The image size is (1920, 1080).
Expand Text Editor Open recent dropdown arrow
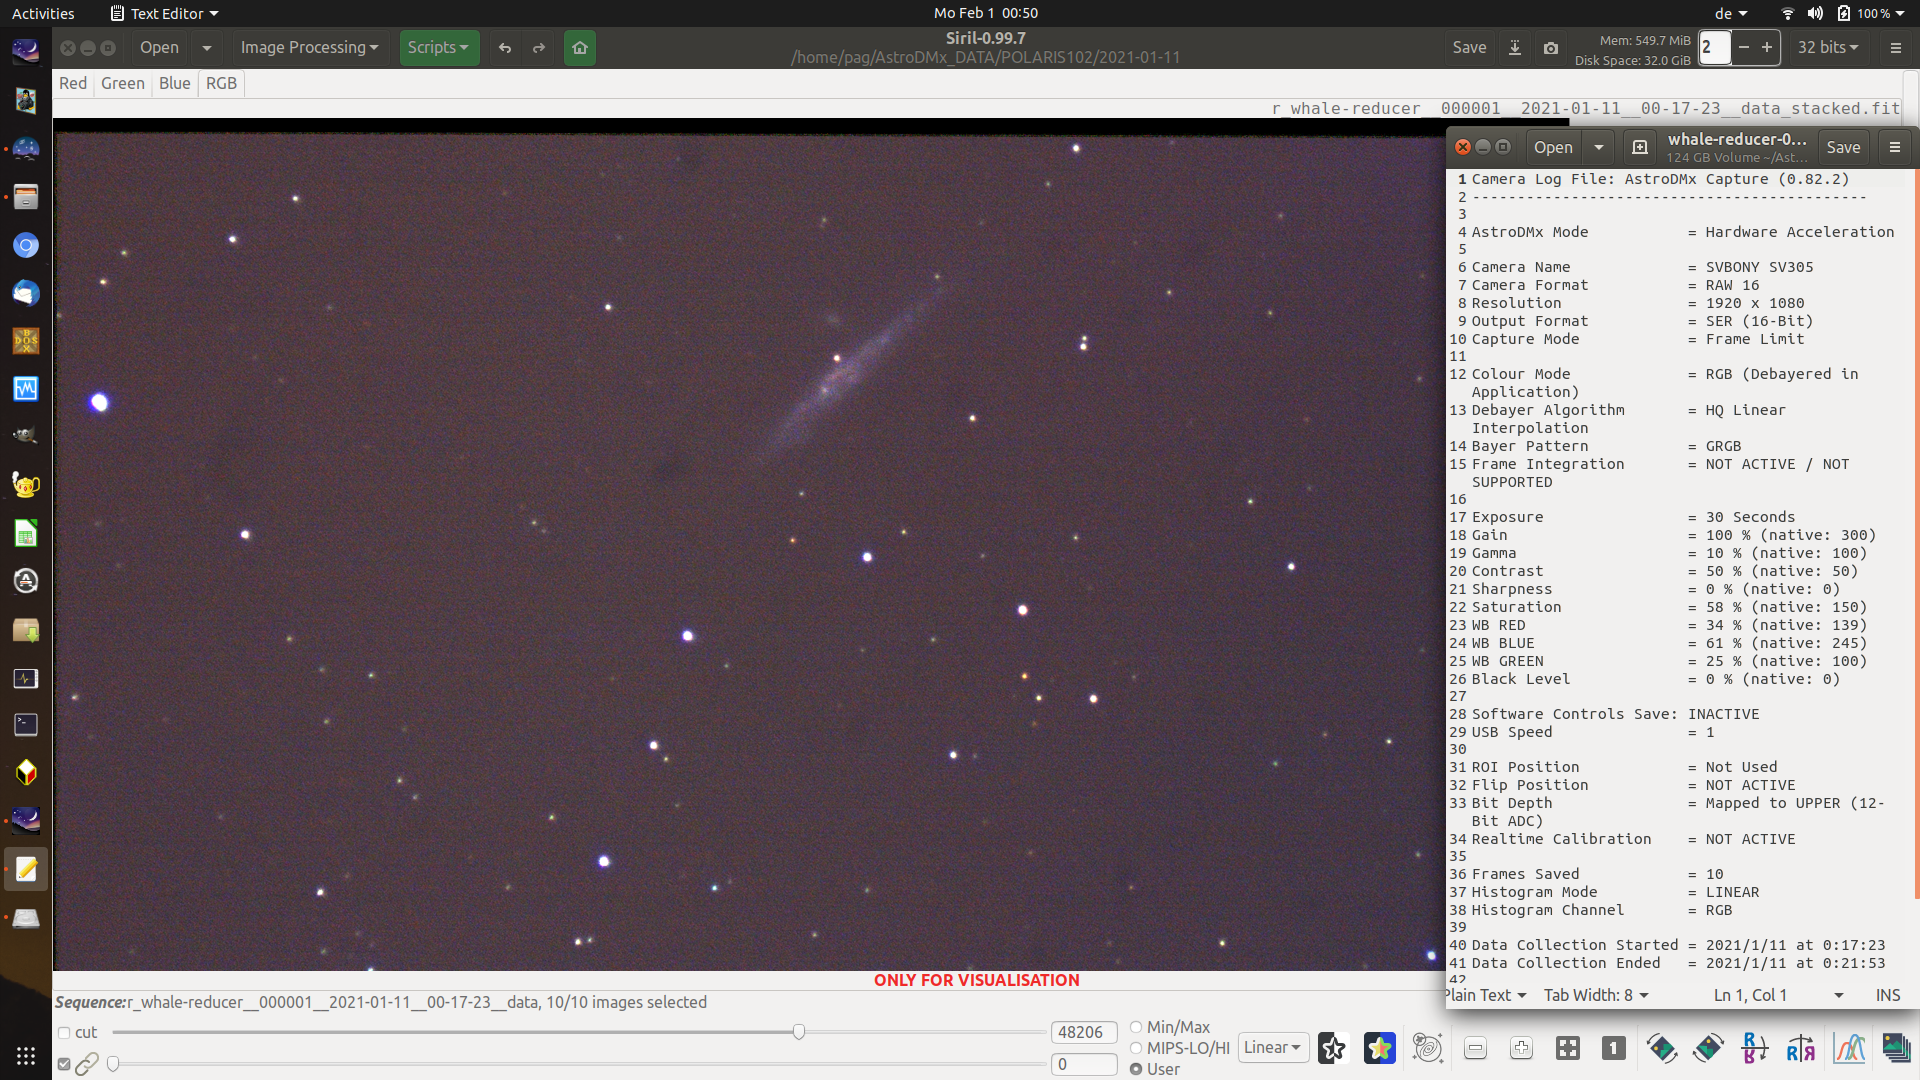coord(1599,147)
